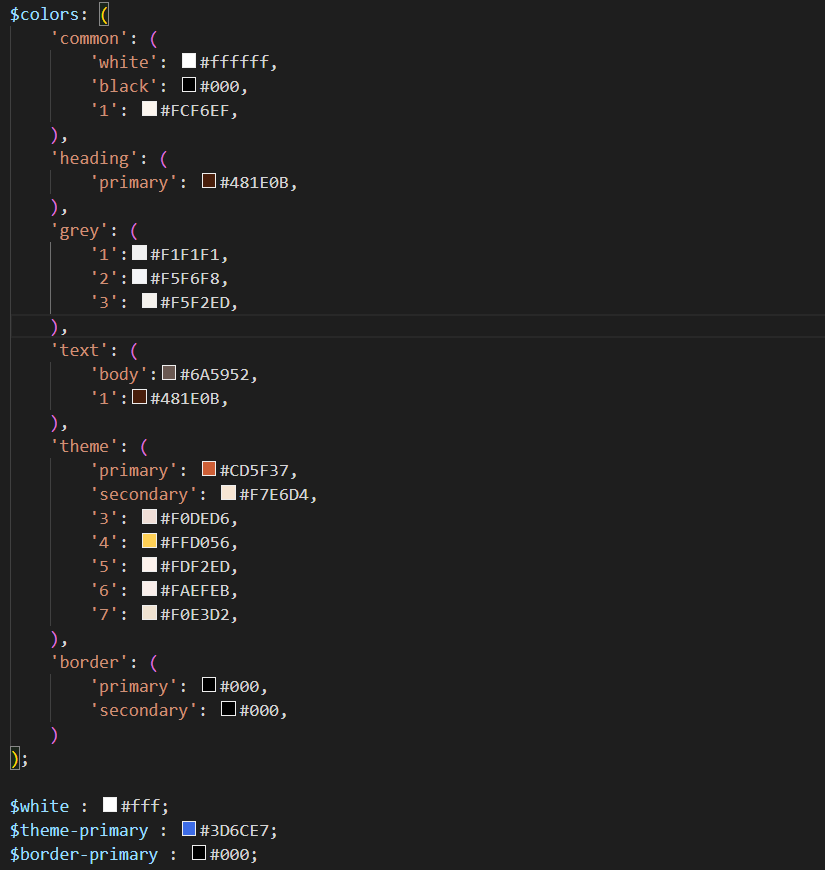Click the heading primary color swatch
Screen dimensions: 825x870
coord(209,182)
